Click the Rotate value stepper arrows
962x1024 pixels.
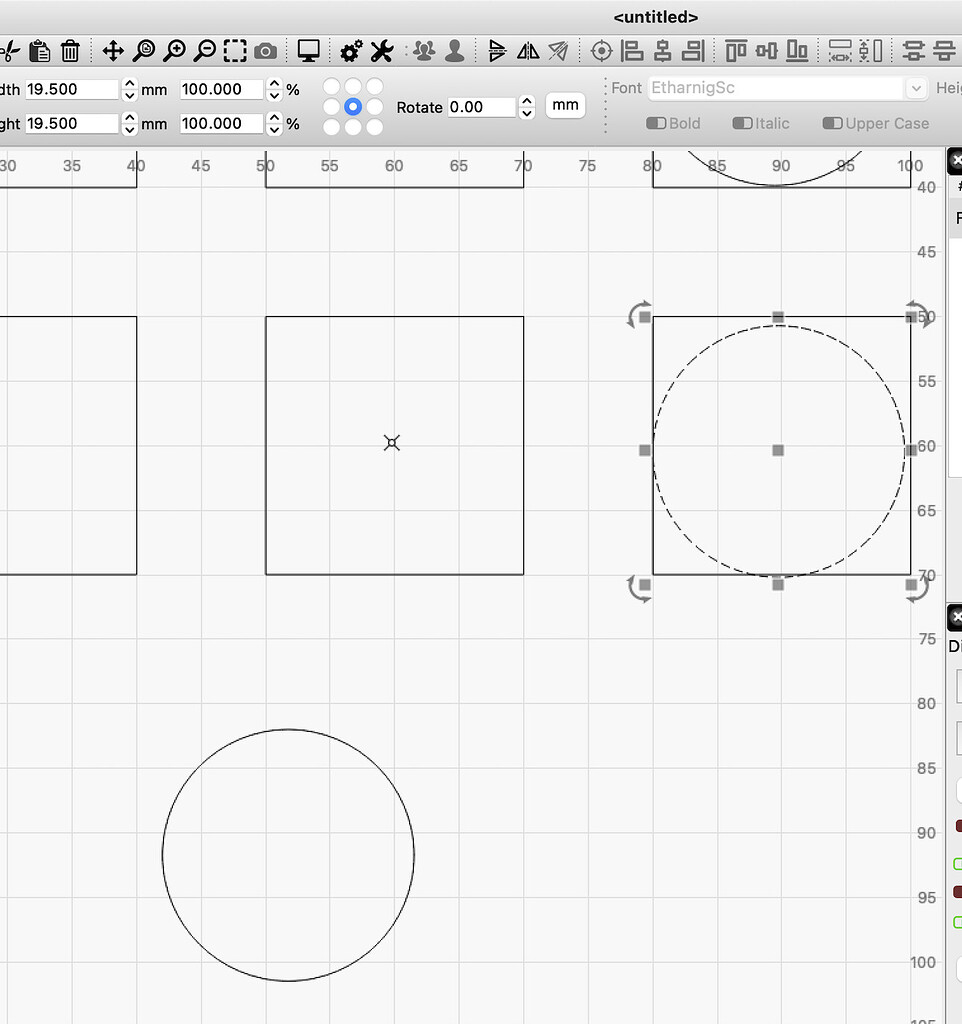coord(527,107)
